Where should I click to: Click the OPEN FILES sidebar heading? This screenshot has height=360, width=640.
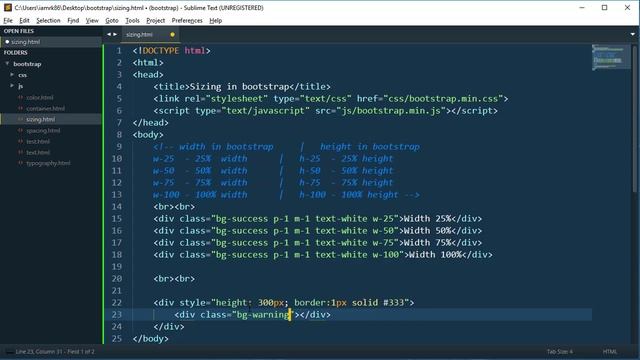click(x=19, y=31)
